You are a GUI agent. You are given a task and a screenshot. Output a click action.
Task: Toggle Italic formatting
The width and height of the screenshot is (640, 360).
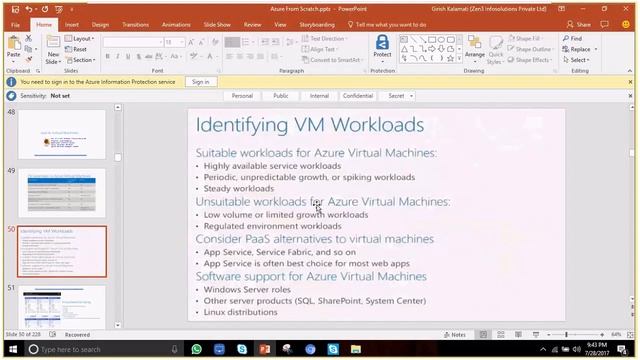click(x=118, y=56)
